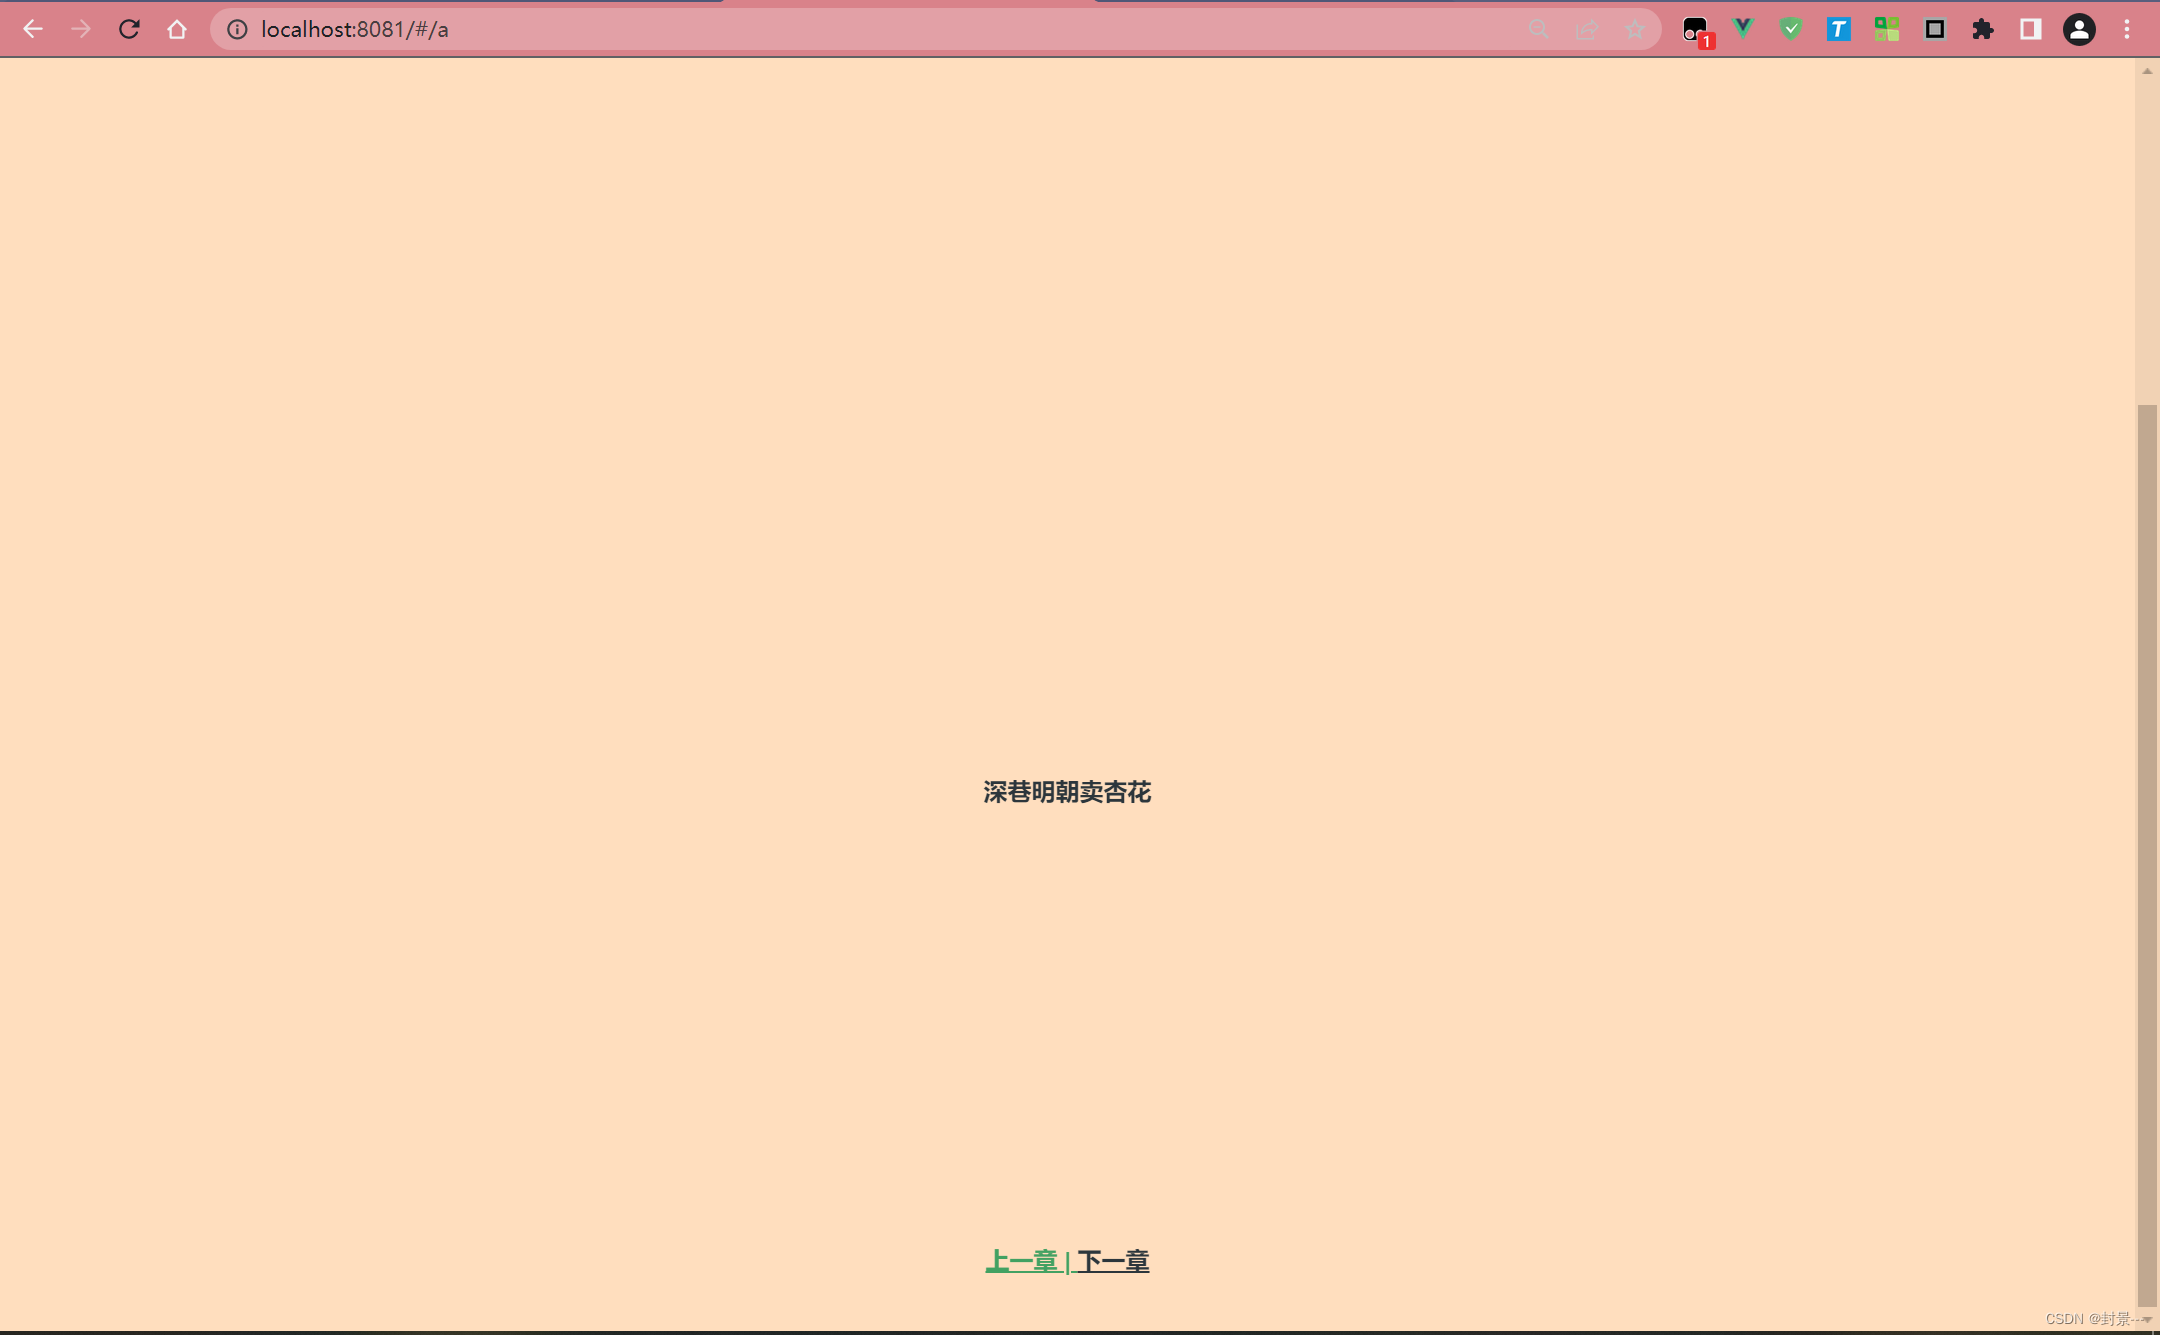Go to the browser home page
This screenshot has width=2160, height=1335.
(x=177, y=29)
